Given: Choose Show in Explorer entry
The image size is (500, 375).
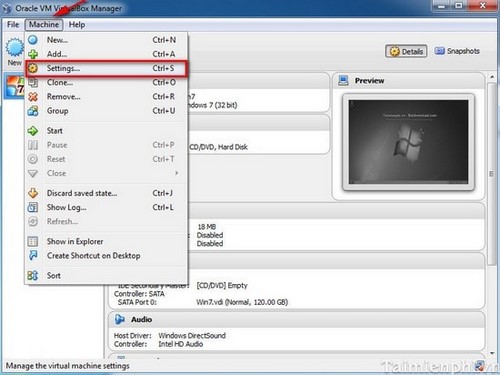Looking at the screenshot, I should click(106, 241).
